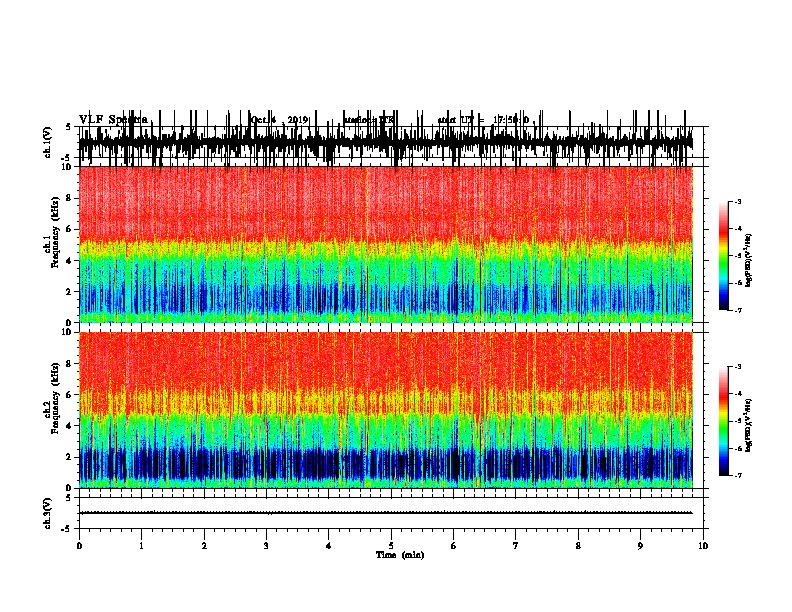Click time axis tick label '9'
The width and height of the screenshot is (792, 612).
[640, 546]
